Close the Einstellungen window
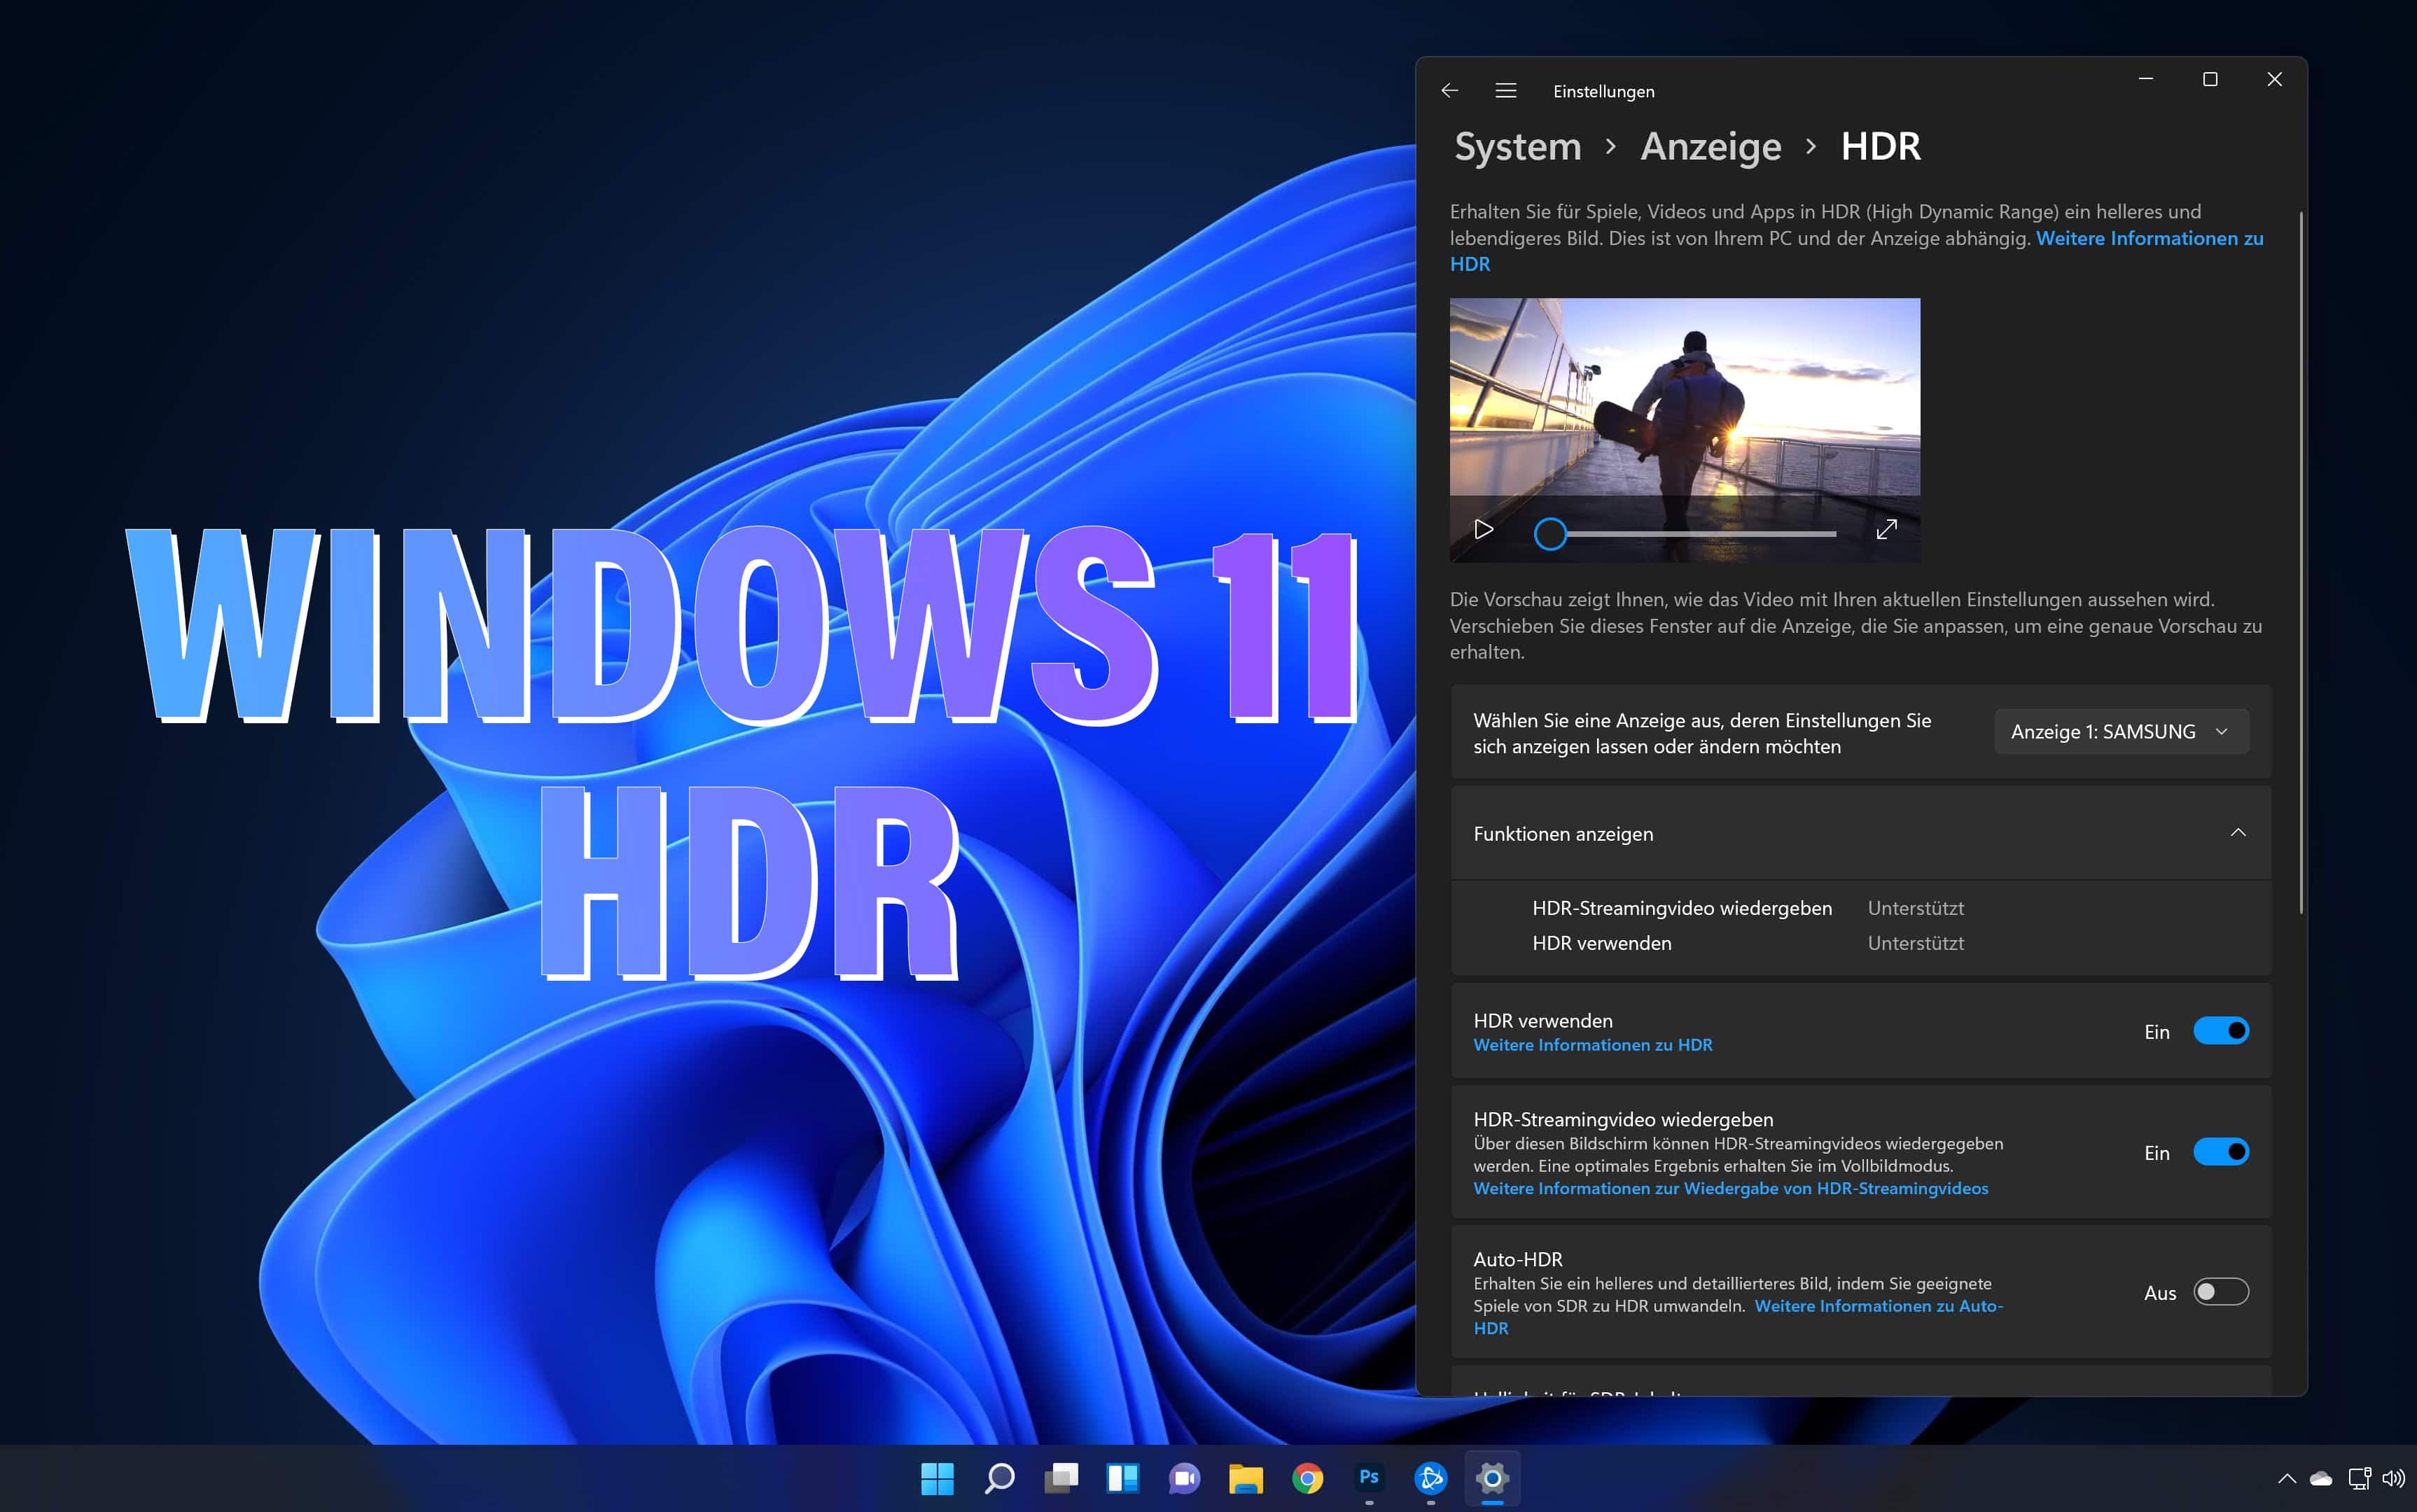This screenshot has height=1512, width=2417. click(2274, 79)
